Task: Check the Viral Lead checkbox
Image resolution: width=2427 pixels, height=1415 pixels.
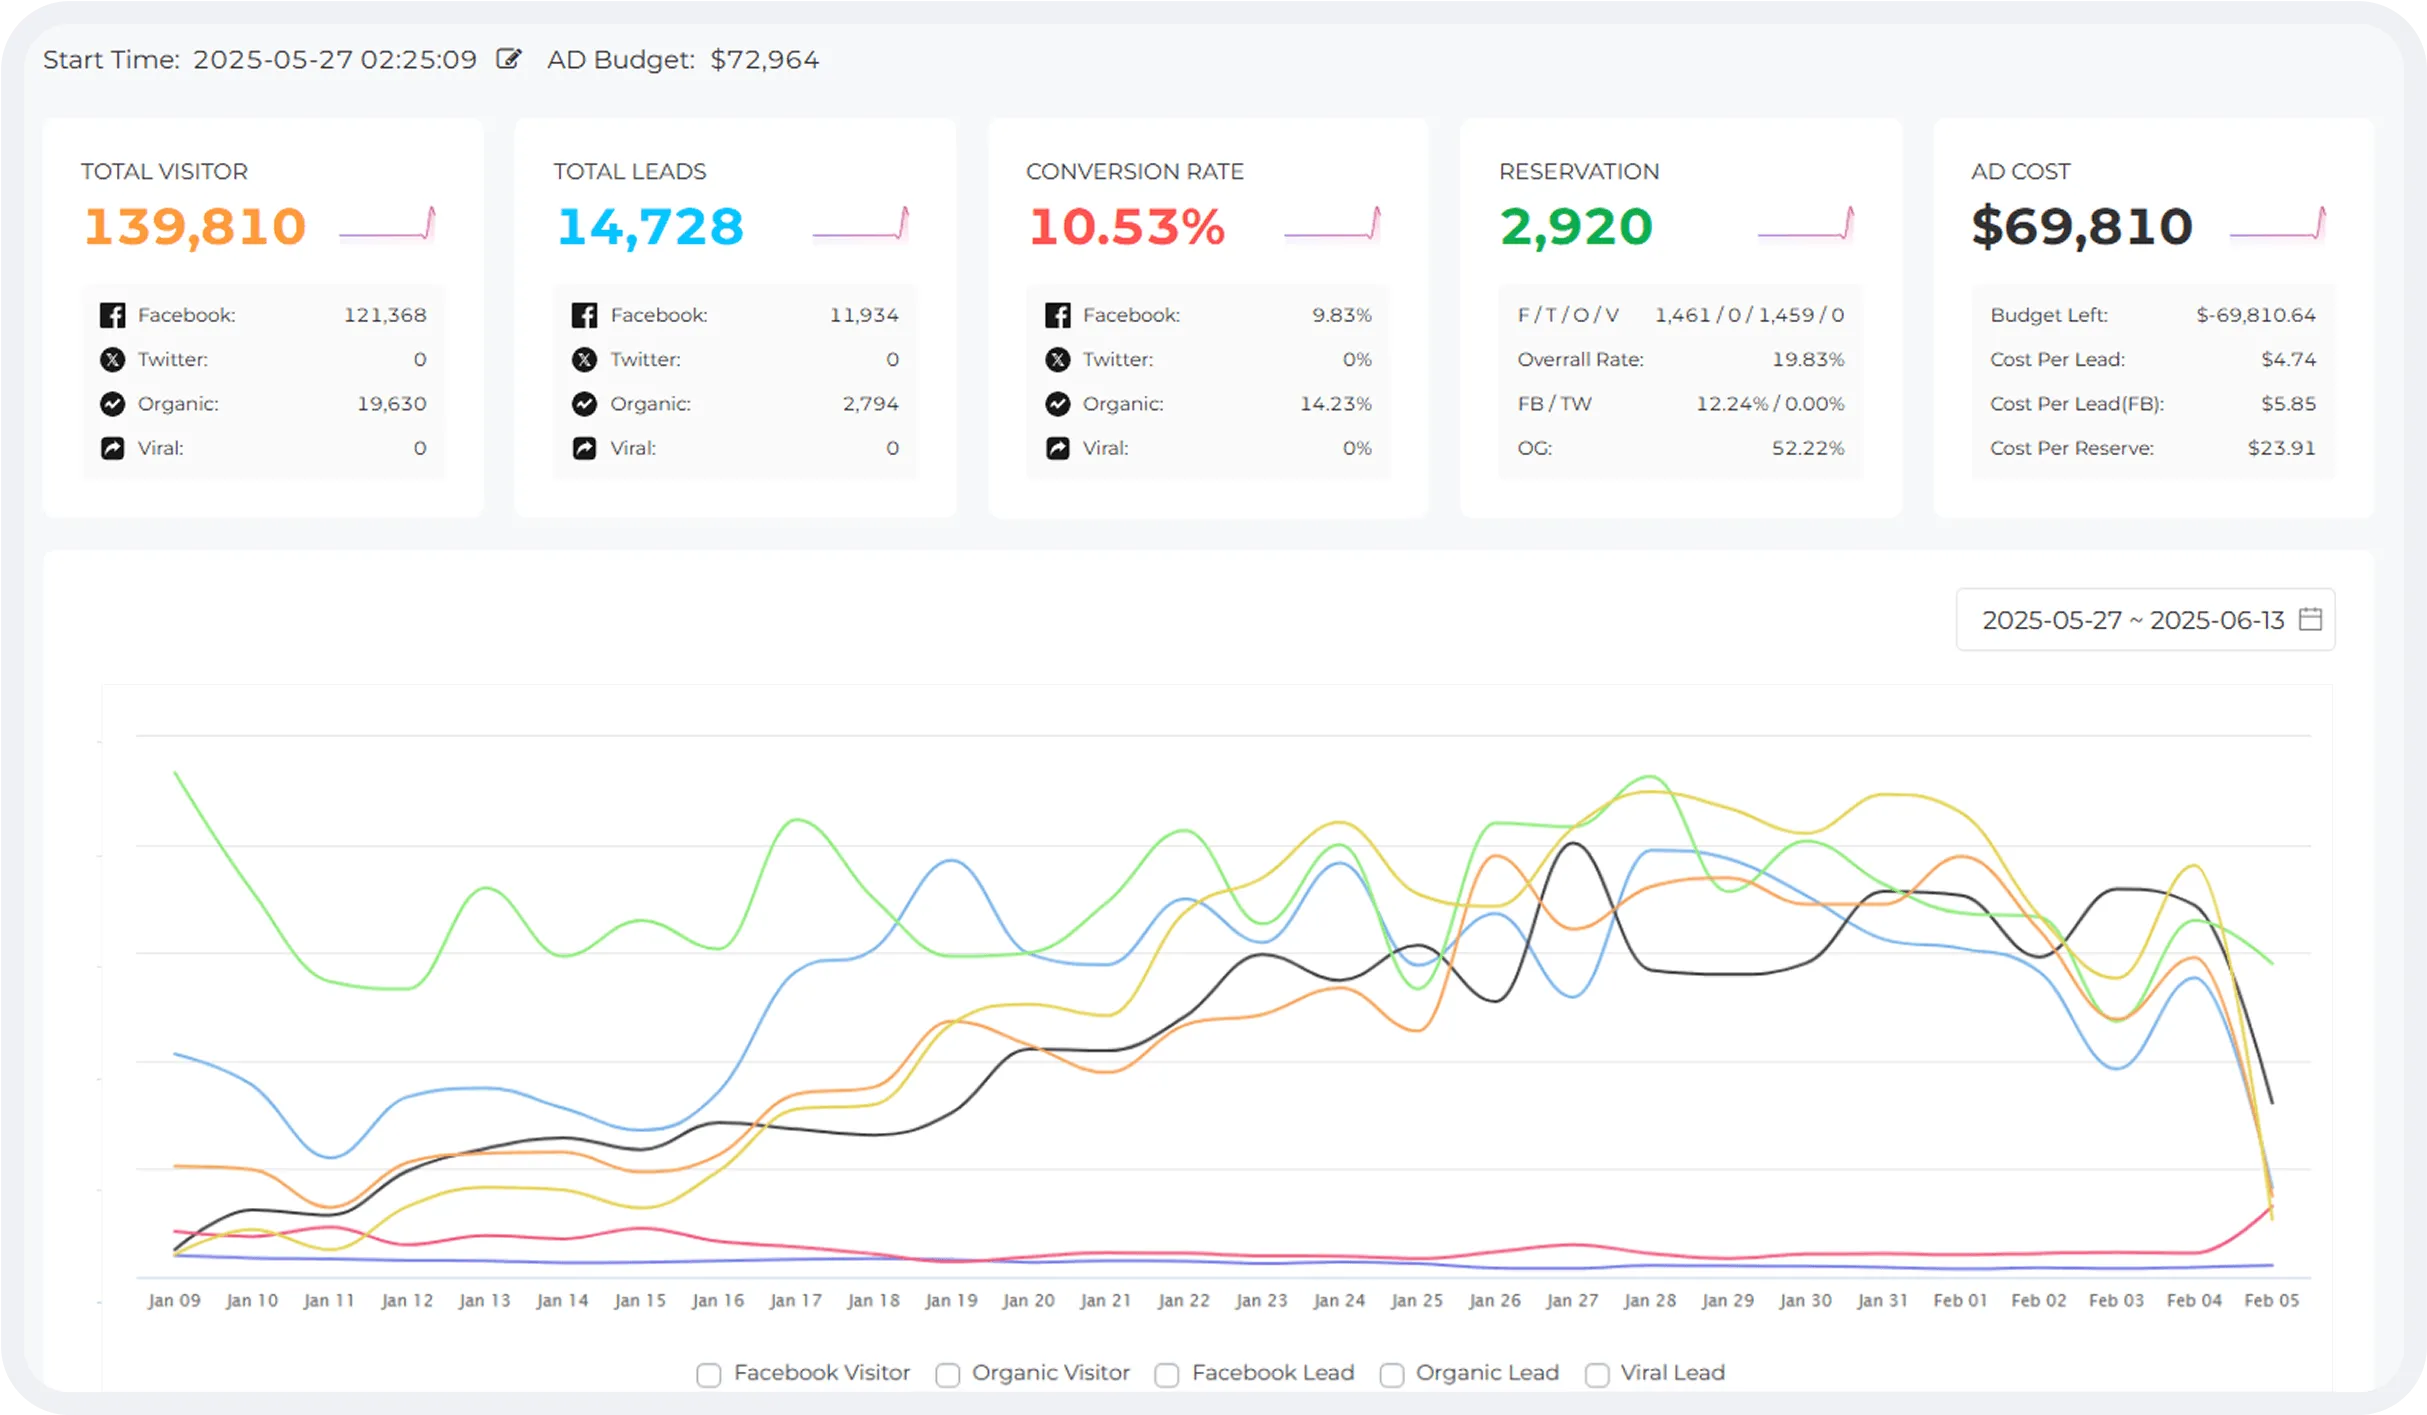Action: [x=1596, y=1374]
